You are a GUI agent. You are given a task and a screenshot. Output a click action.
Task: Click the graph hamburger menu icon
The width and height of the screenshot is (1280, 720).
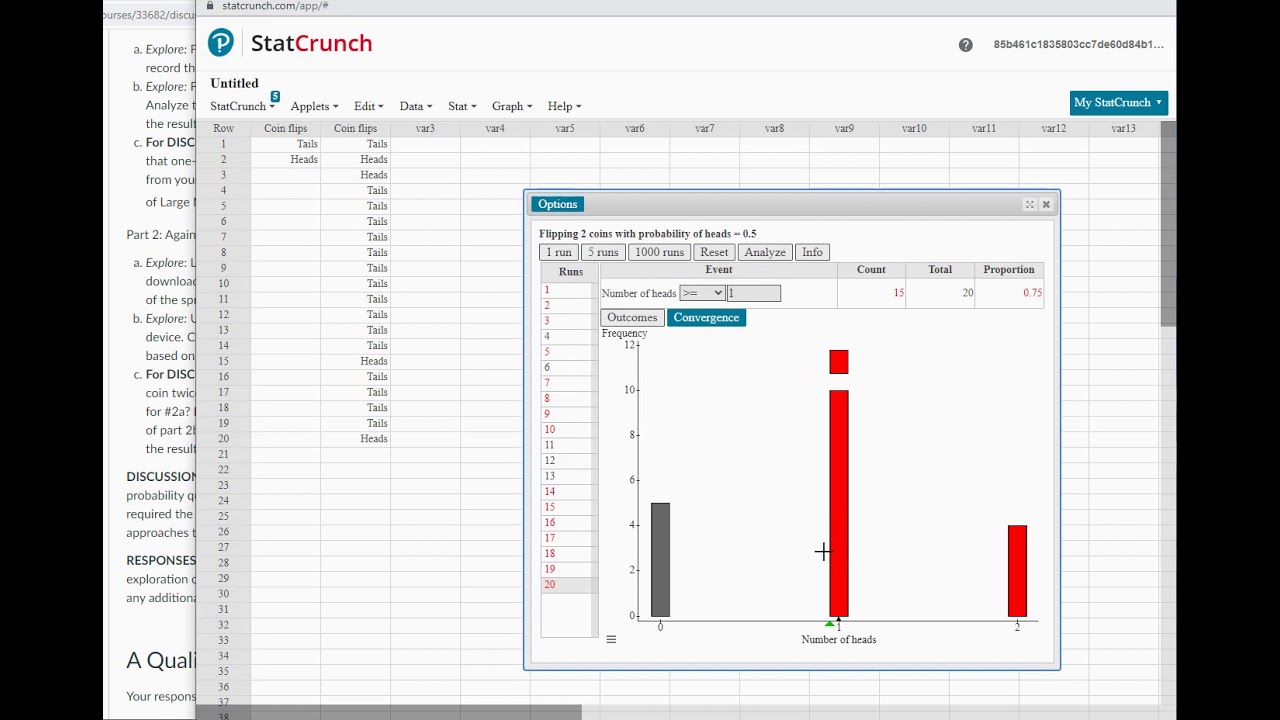pyautogui.click(x=611, y=639)
